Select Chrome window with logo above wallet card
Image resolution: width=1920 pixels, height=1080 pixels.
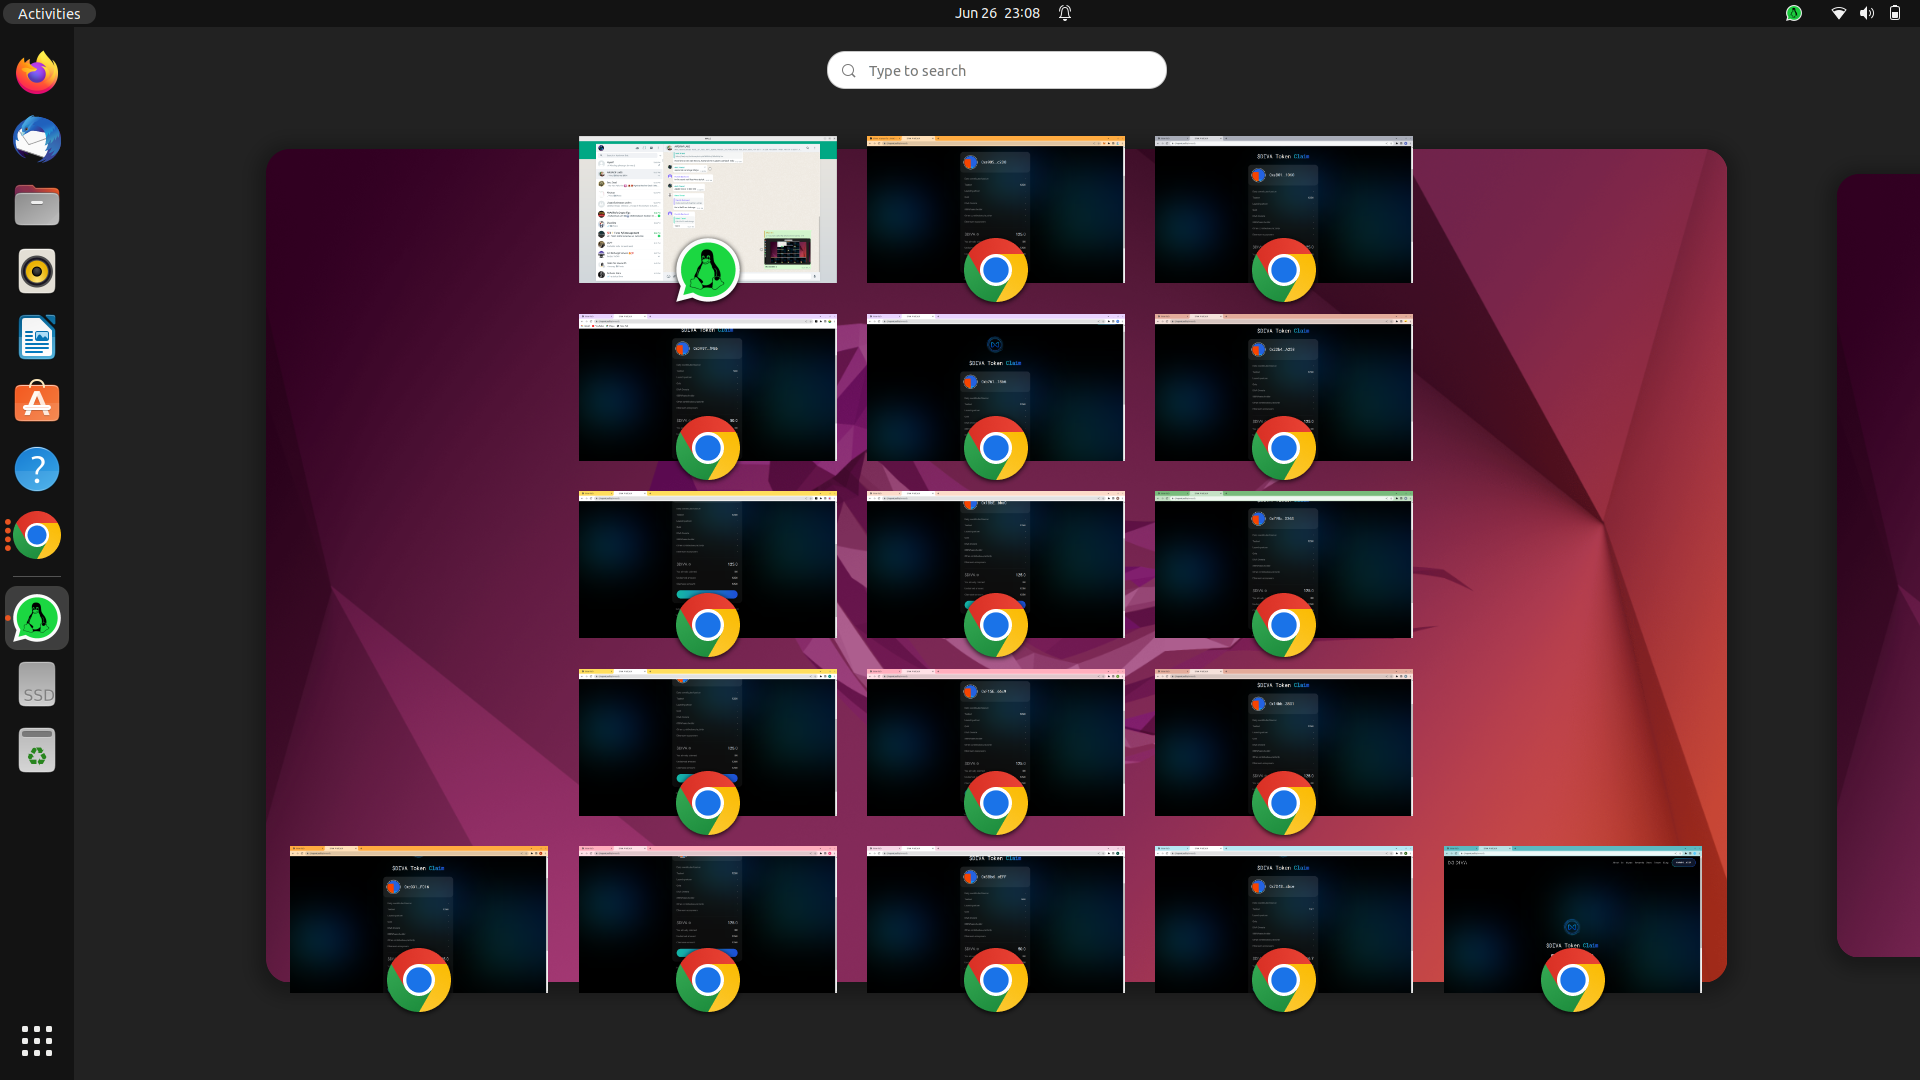996,387
